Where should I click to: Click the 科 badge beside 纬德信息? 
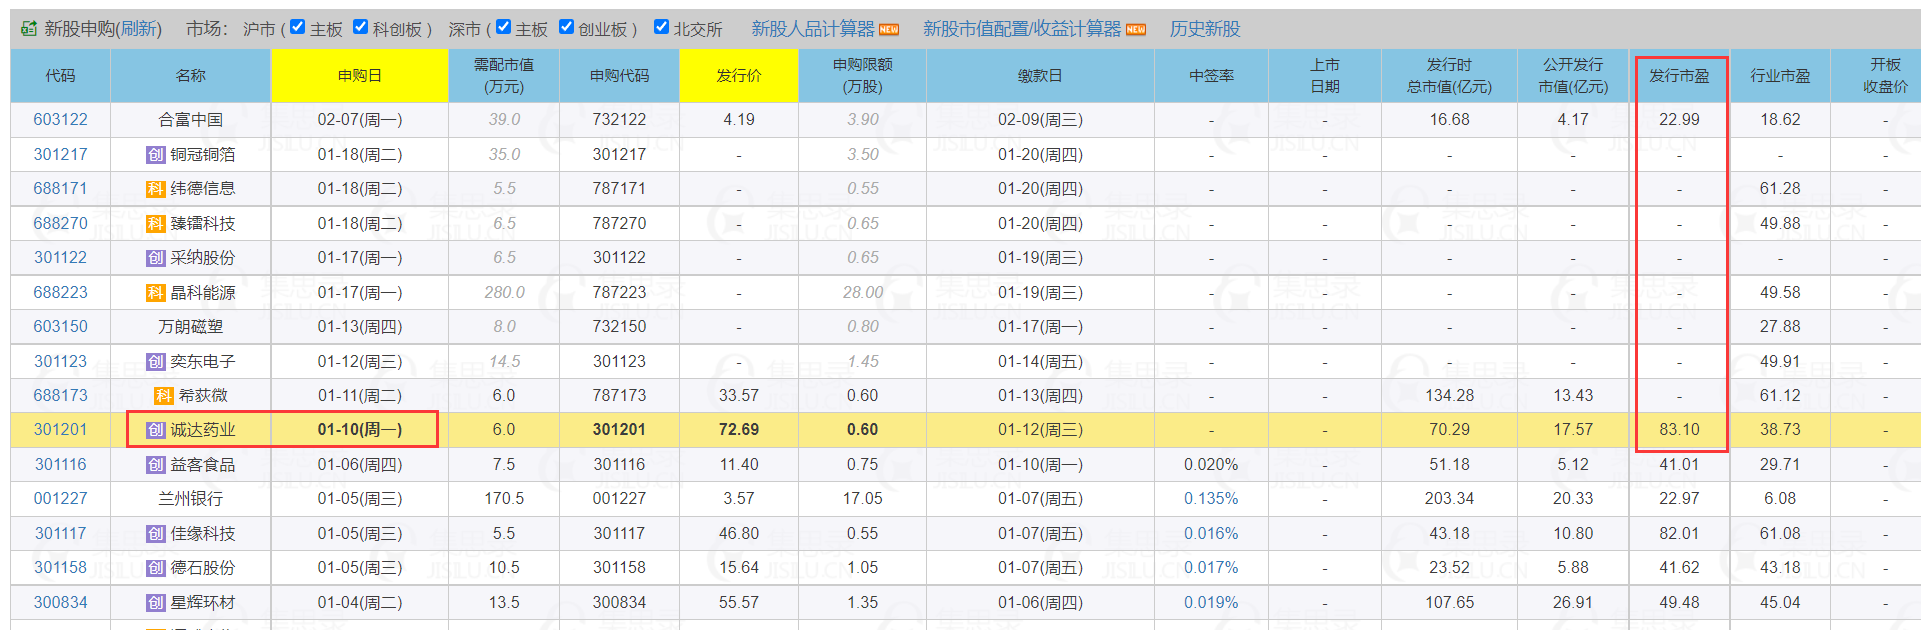point(155,189)
